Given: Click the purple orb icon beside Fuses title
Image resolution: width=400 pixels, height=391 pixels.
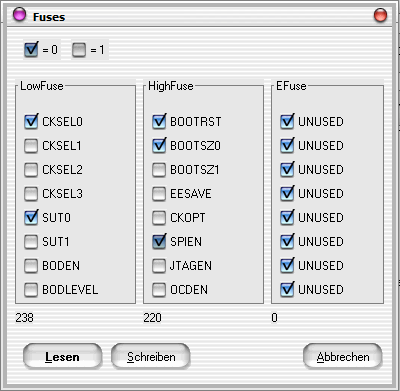Looking at the screenshot, I should pos(19,14).
